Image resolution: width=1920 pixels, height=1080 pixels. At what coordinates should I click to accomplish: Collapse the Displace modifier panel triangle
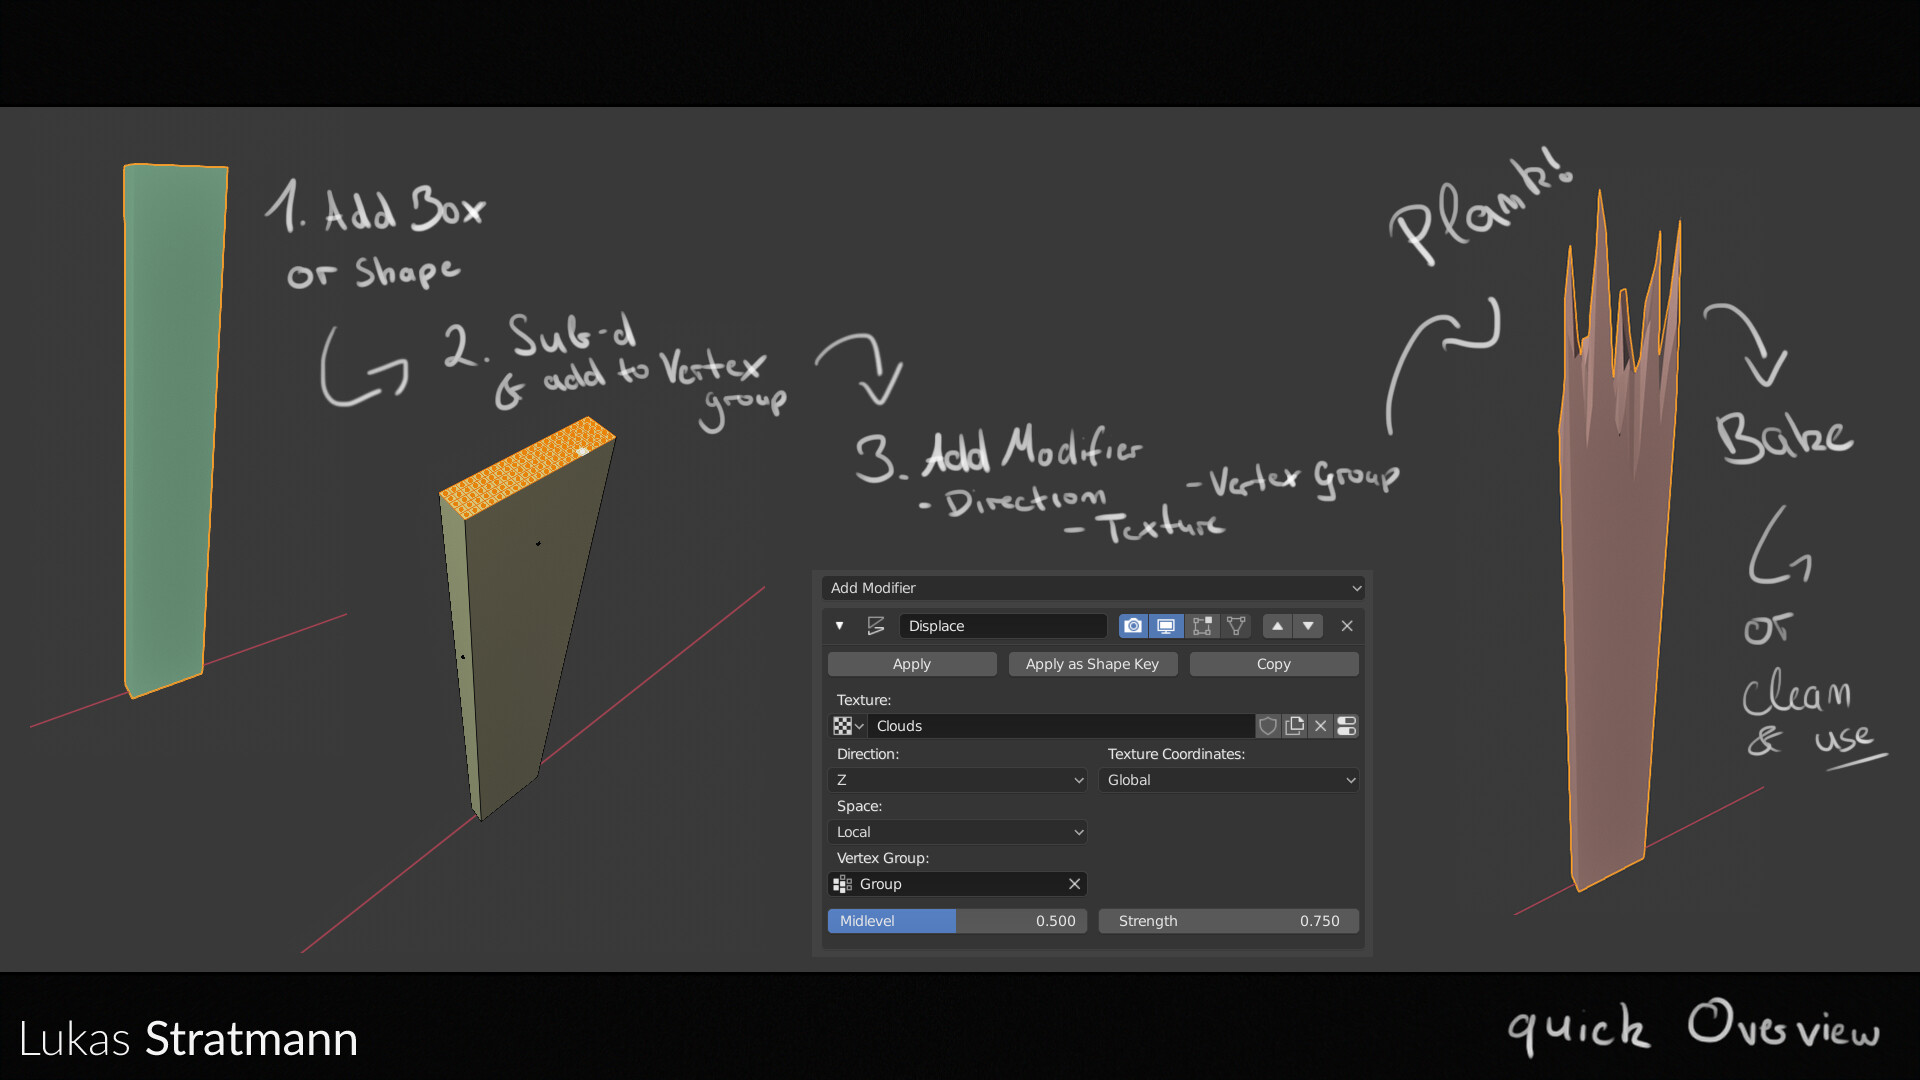840,626
